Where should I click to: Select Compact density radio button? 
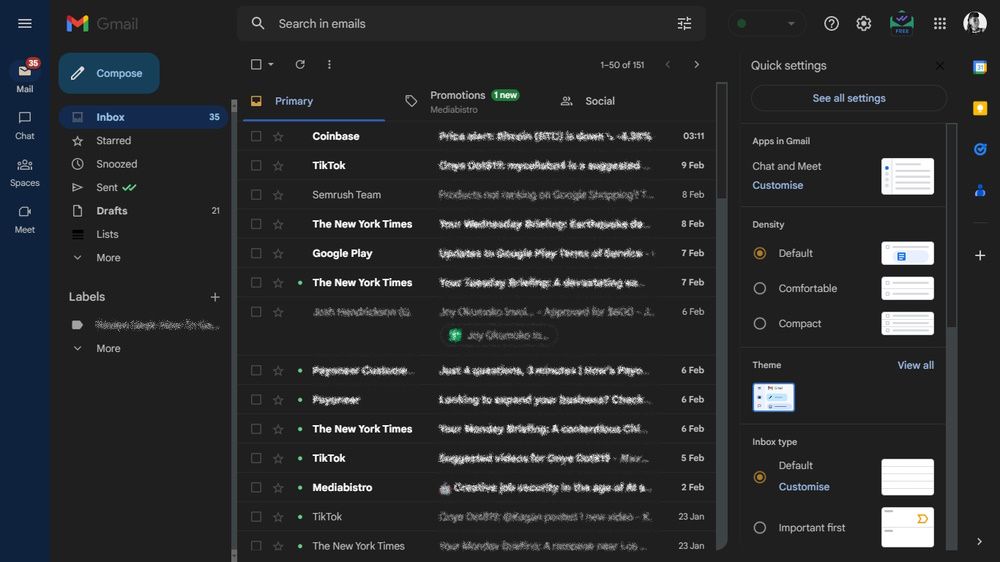pyautogui.click(x=760, y=323)
